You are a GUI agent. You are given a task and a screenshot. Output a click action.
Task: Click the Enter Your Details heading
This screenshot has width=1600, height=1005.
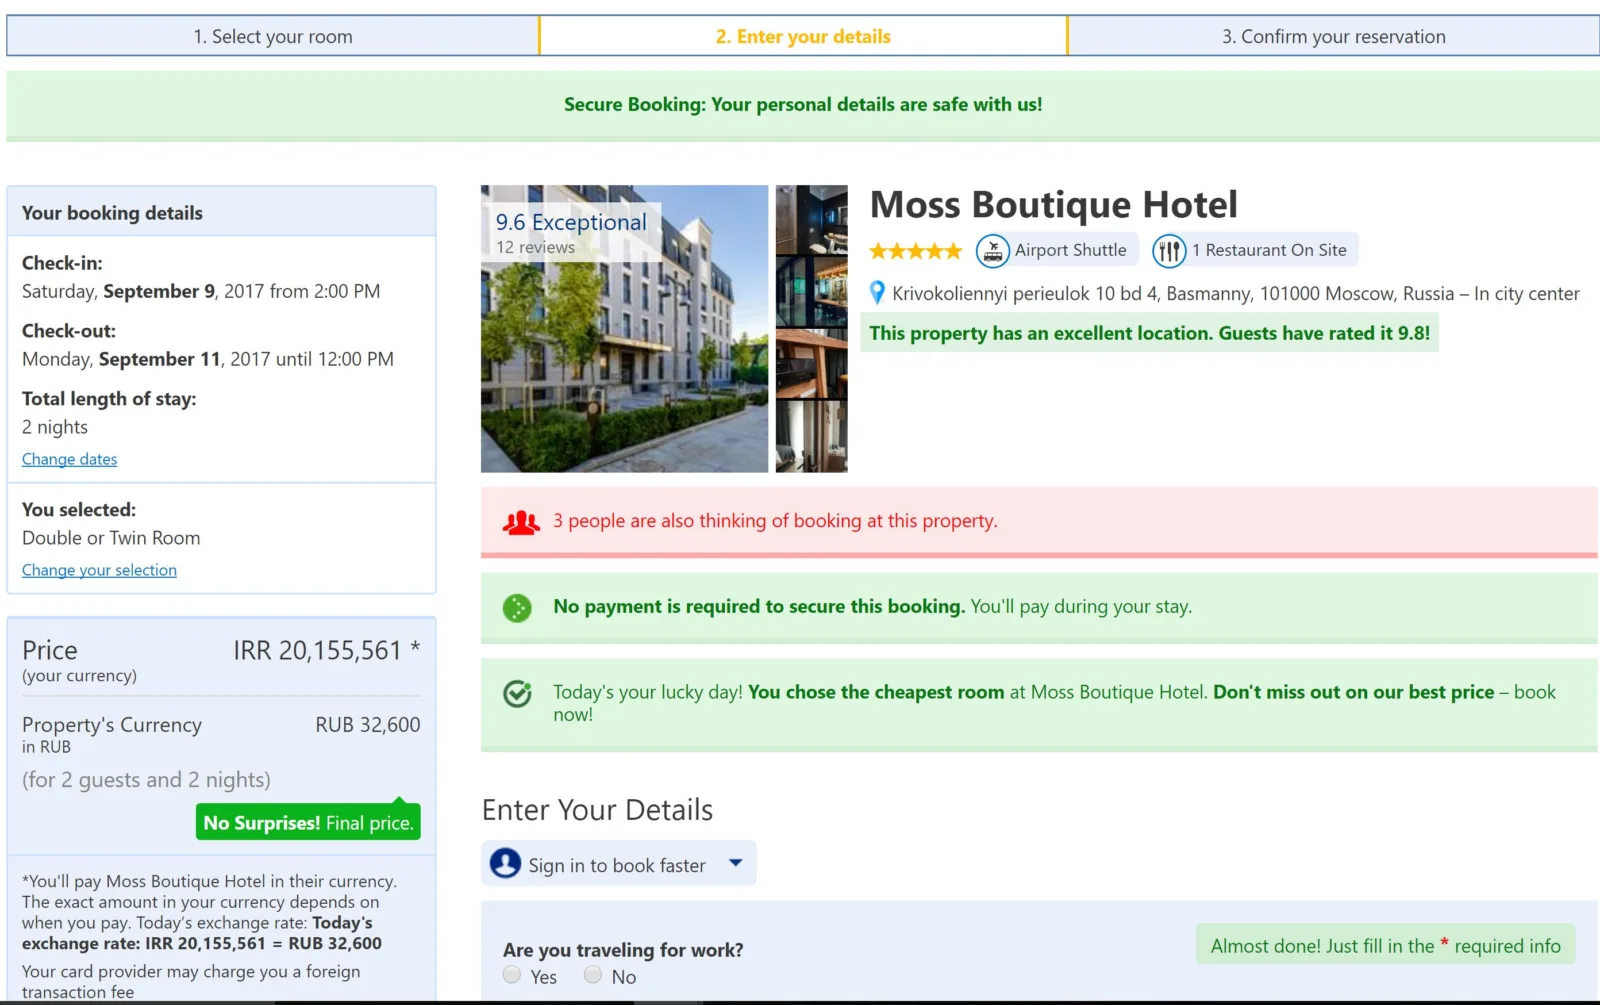click(597, 810)
